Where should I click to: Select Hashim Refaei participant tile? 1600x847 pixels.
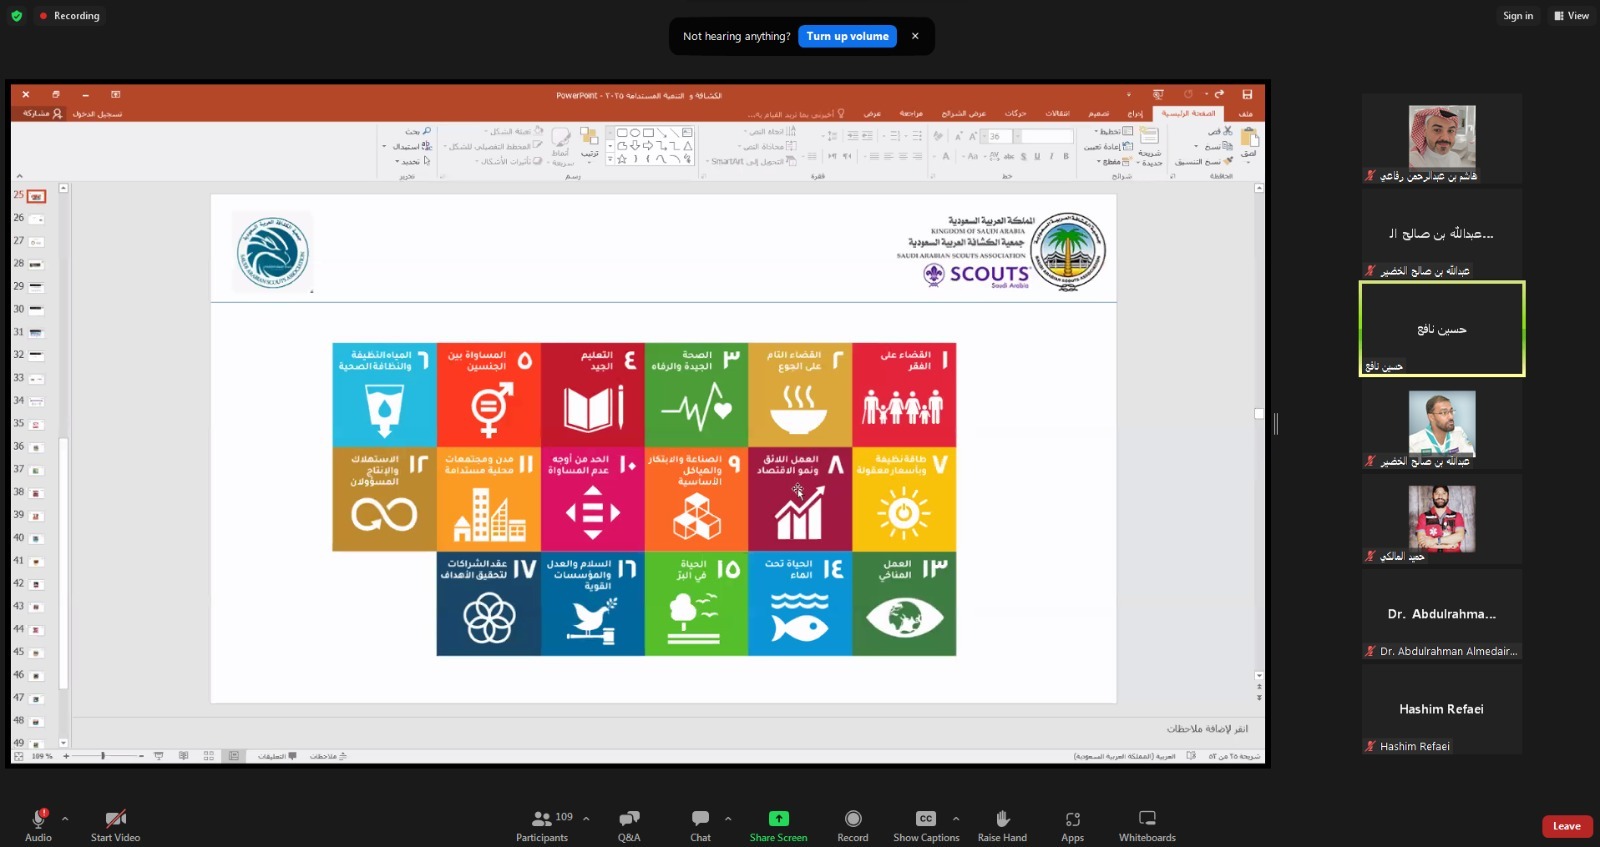coord(1441,709)
